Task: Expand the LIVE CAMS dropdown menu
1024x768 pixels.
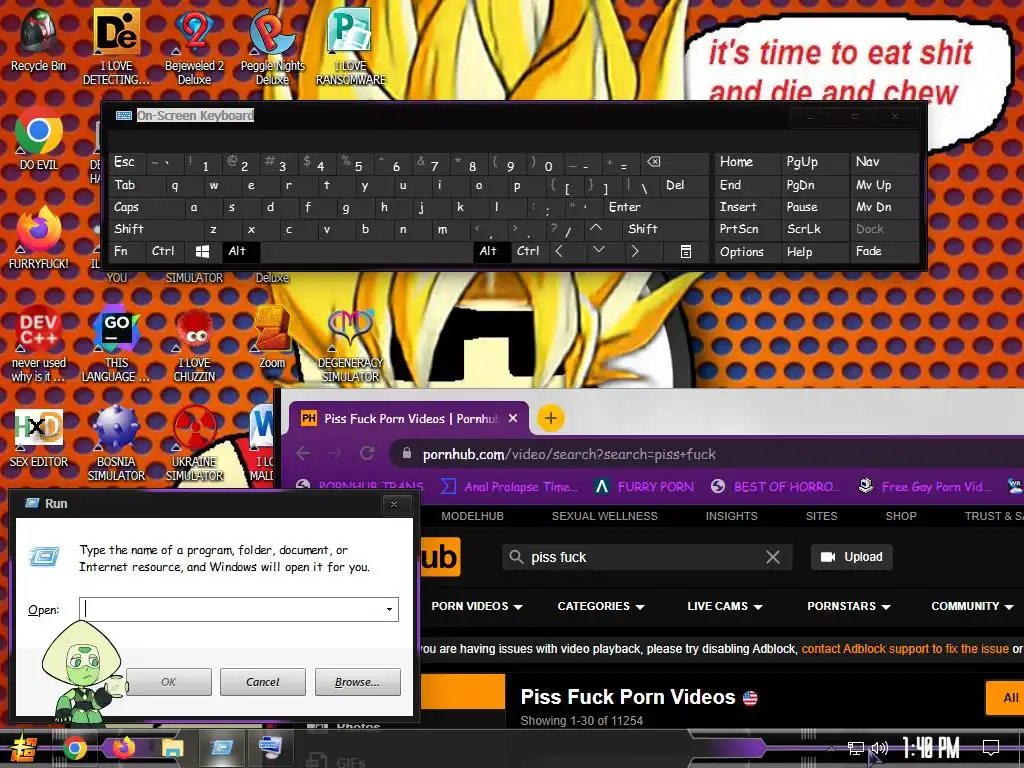Action: (x=725, y=606)
